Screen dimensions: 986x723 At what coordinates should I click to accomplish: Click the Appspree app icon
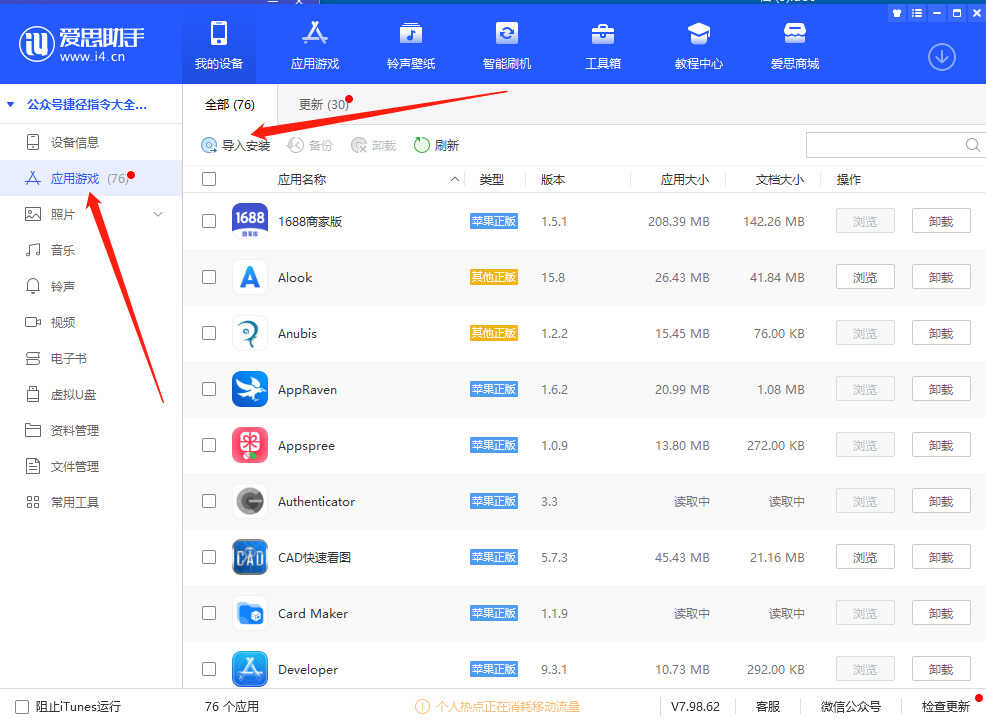(x=250, y=445)
